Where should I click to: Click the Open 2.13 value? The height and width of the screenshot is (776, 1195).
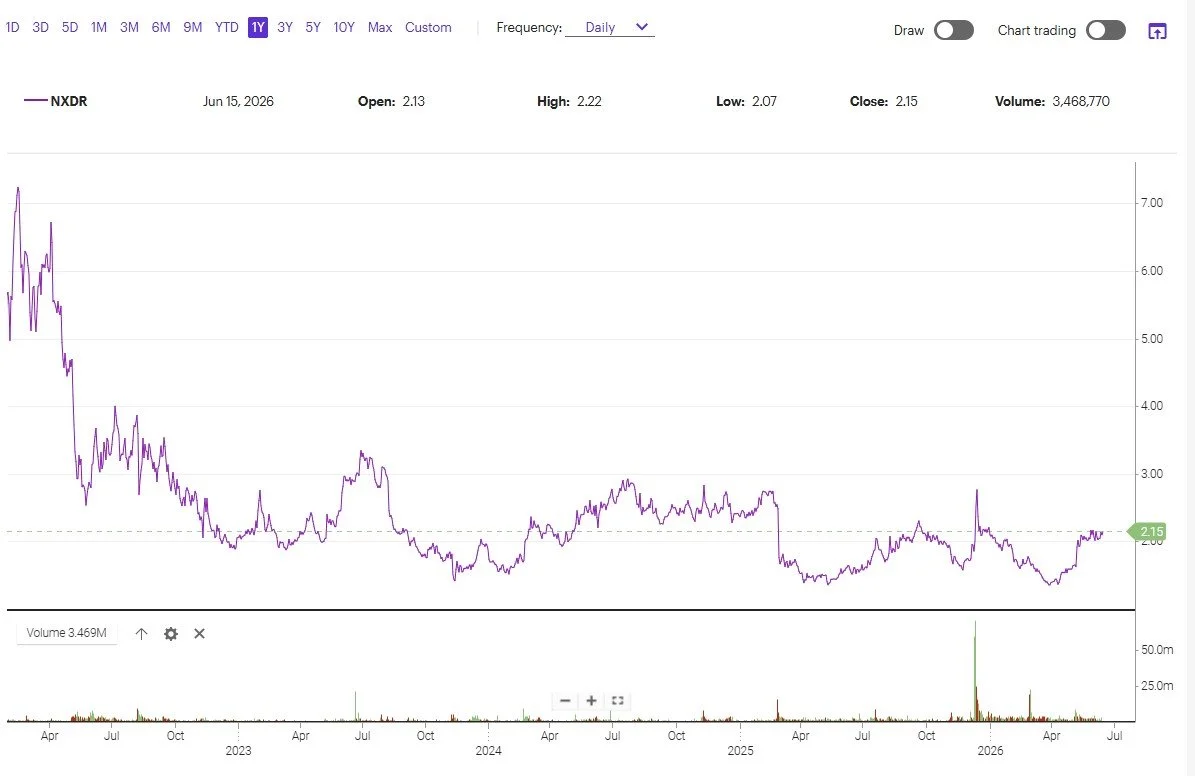392,101
